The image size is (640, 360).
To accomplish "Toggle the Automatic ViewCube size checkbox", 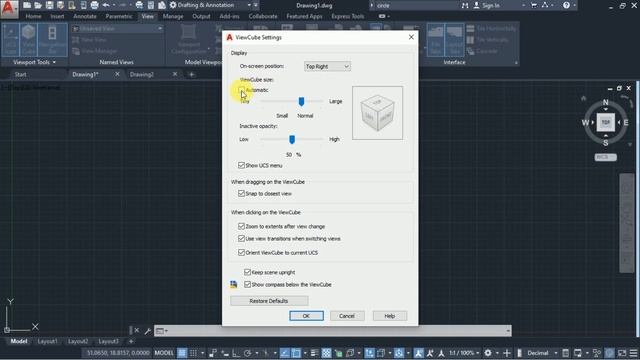I will 242,90.
